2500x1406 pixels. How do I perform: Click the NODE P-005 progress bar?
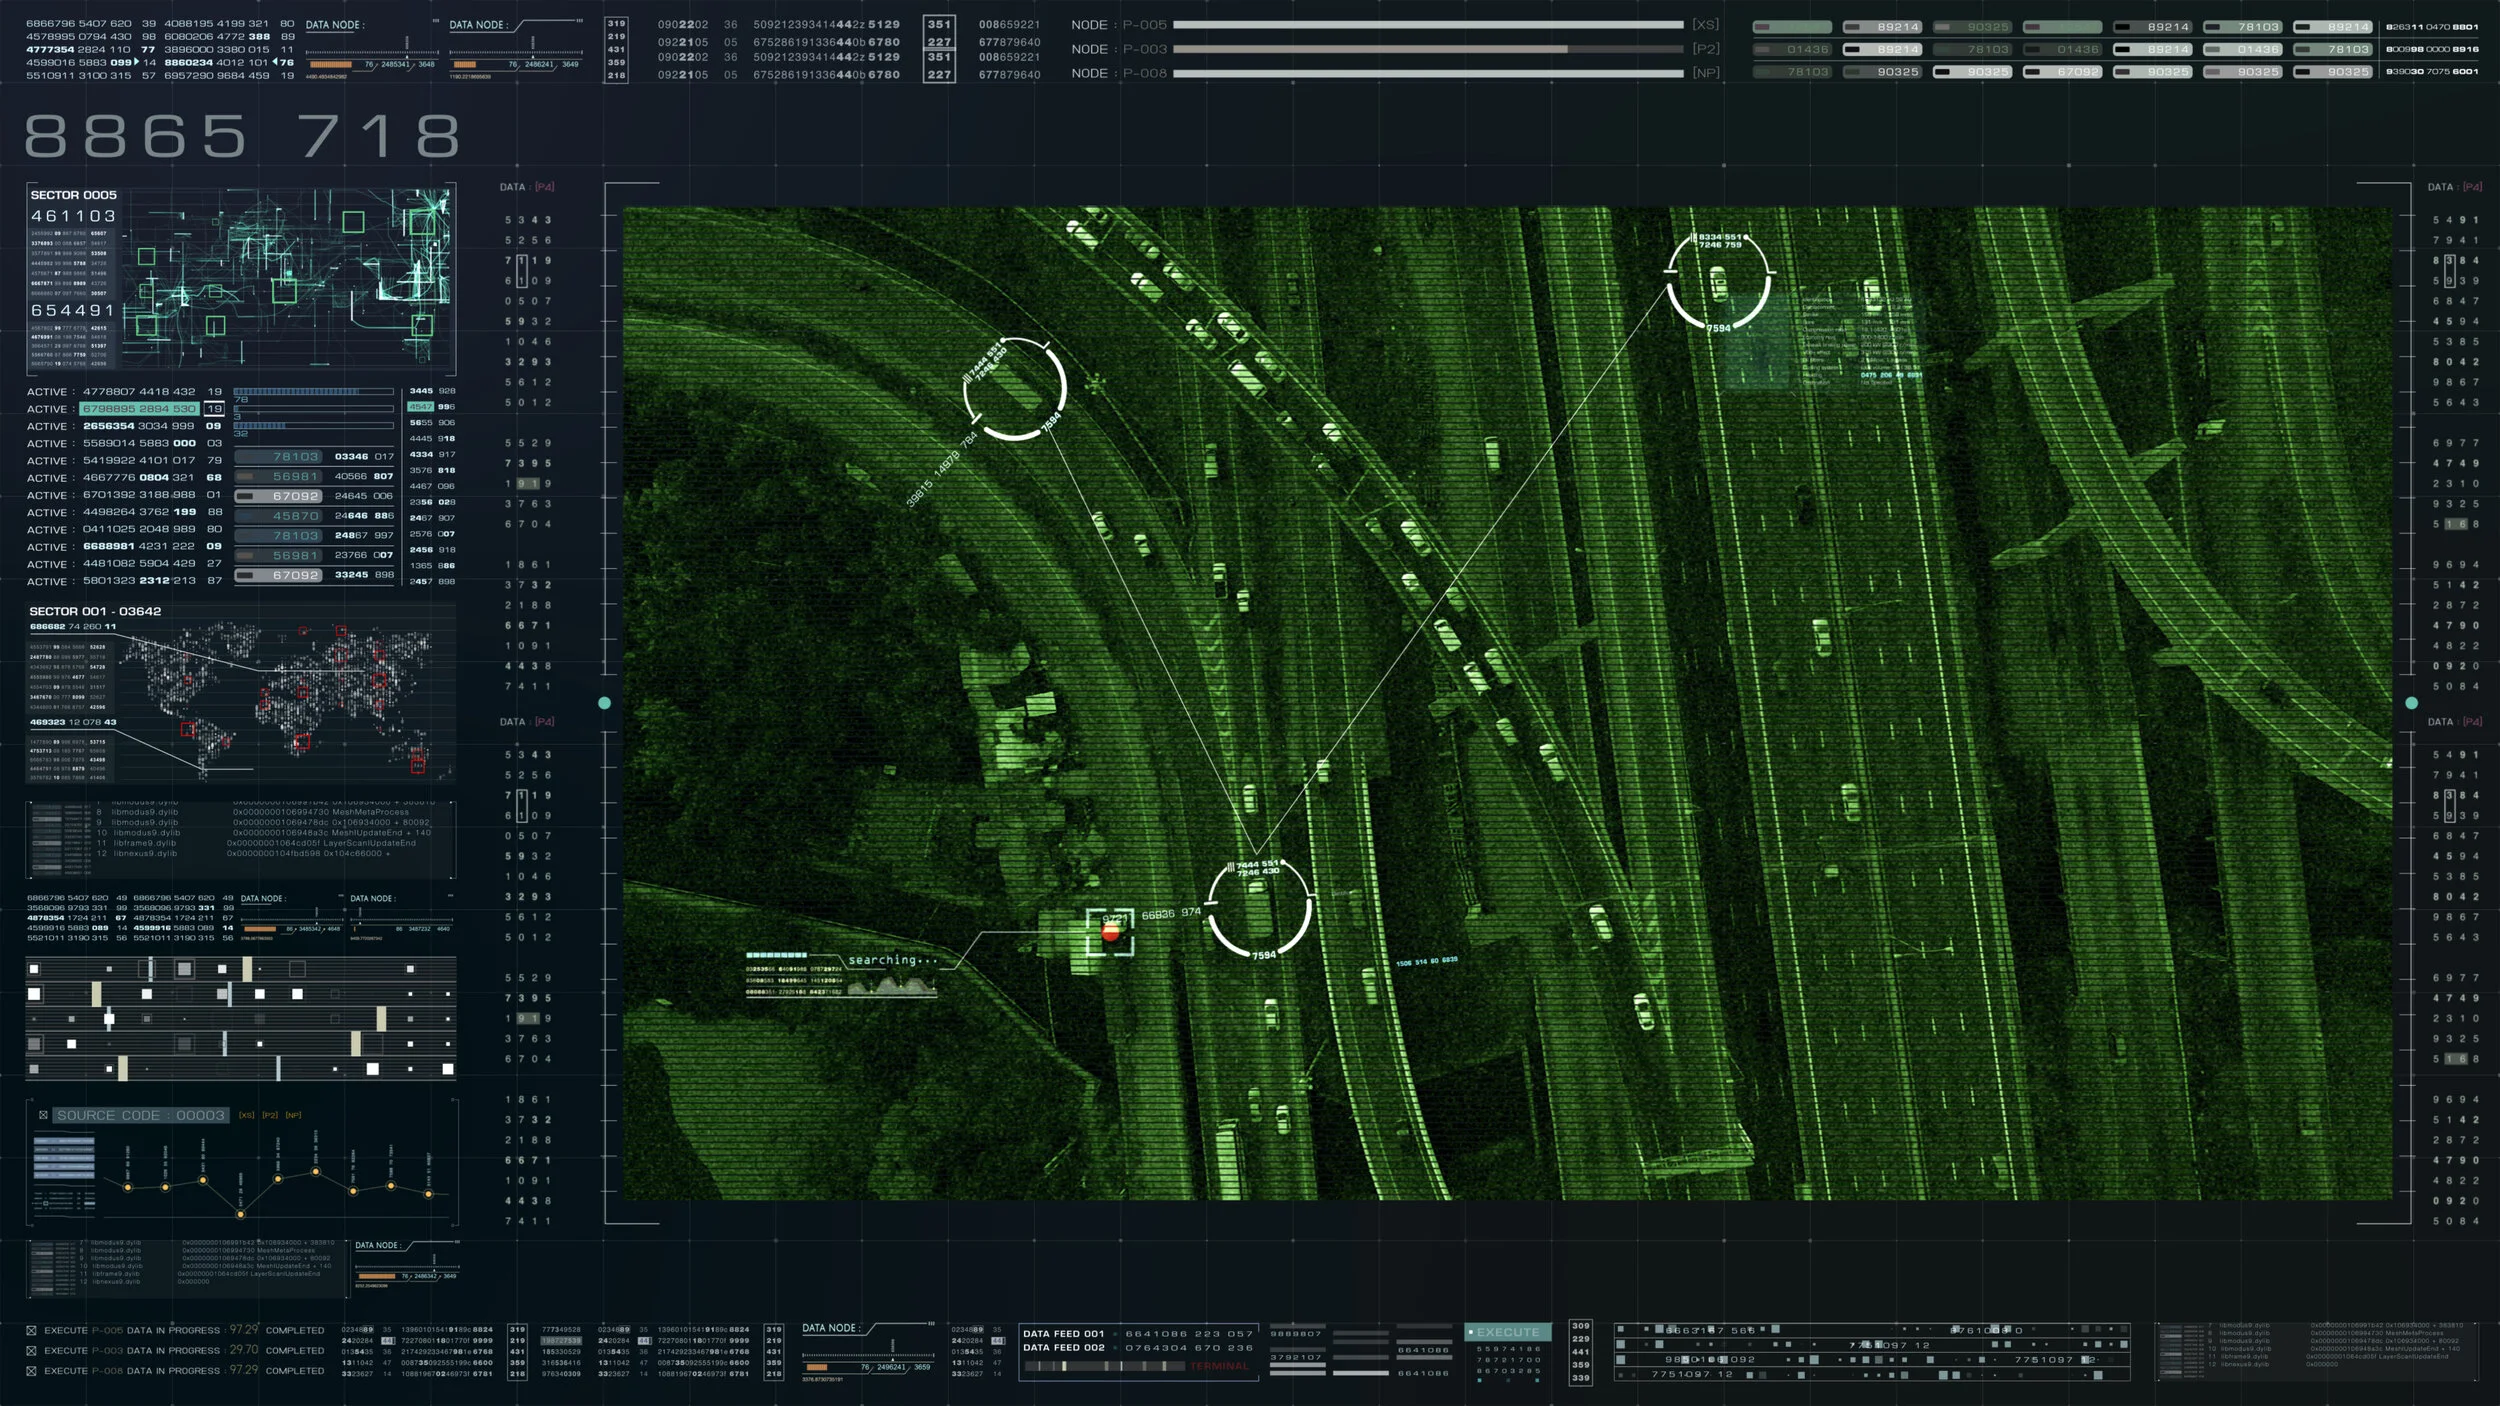[x=1428, y=25]
